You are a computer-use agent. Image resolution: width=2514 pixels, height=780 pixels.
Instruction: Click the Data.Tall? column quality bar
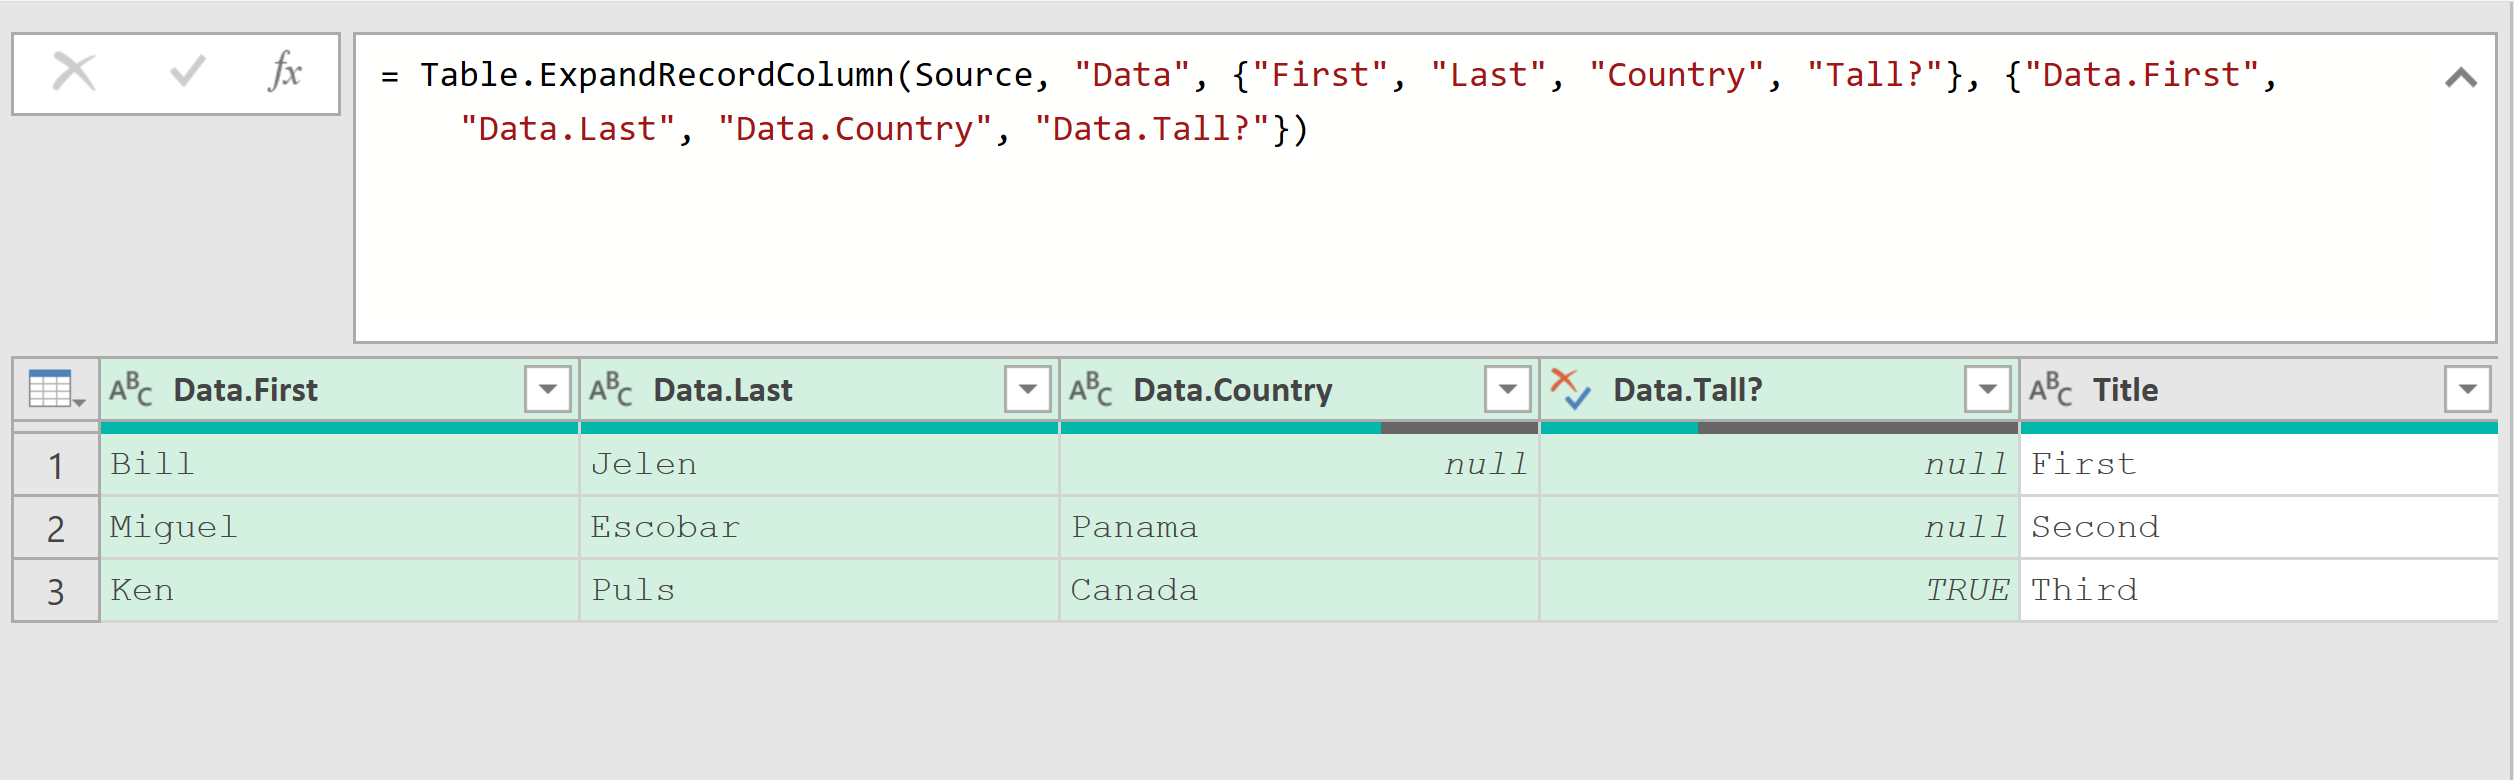[x=1780, y=428]
